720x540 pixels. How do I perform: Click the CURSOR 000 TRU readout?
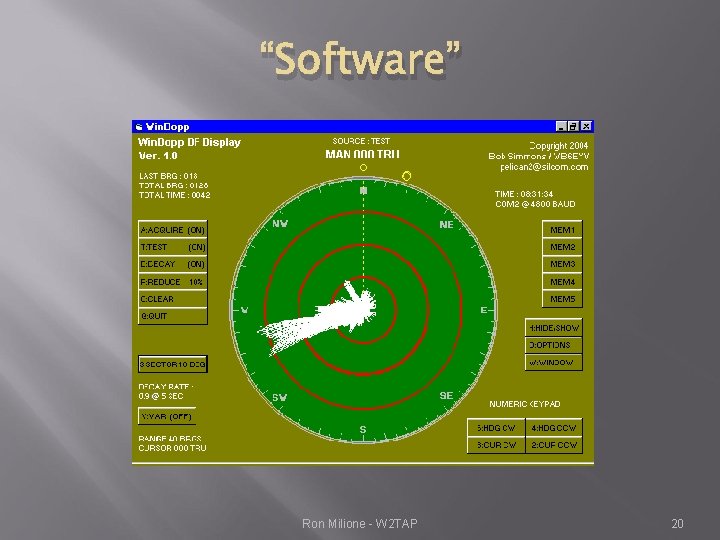172,448
